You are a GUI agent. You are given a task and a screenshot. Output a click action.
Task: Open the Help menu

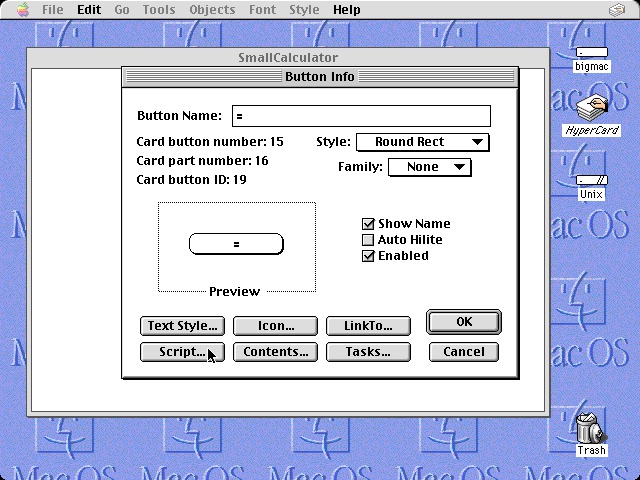[x=347, y=9]
